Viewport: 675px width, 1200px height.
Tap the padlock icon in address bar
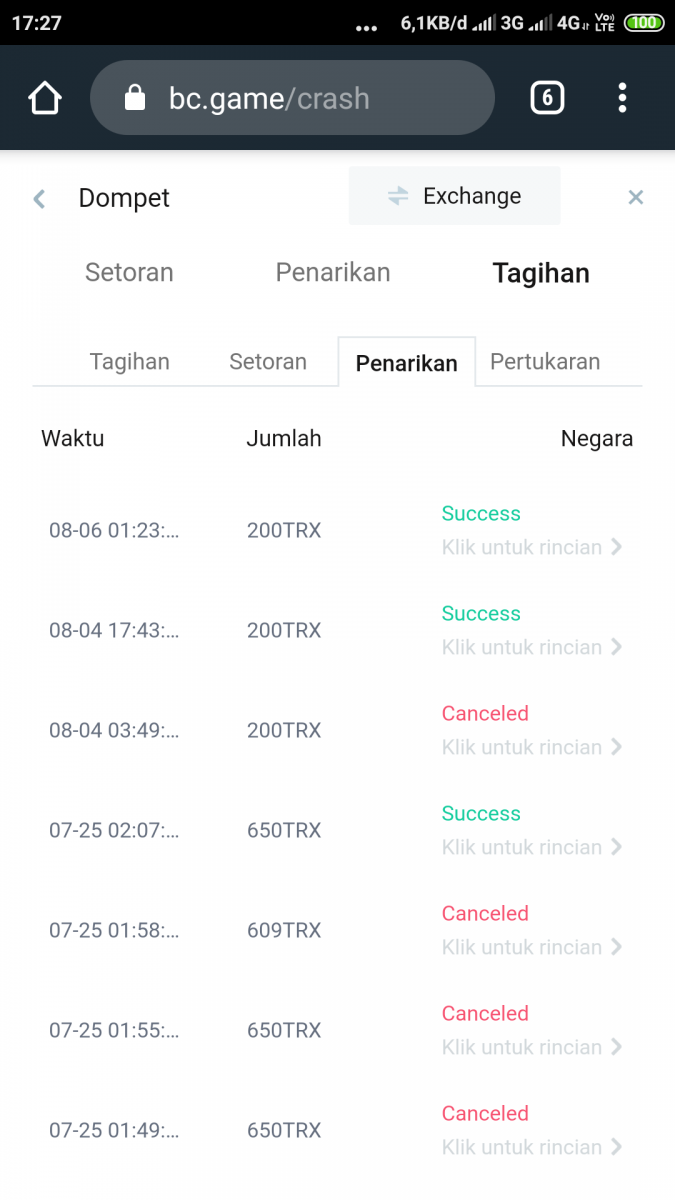pos(135,98)
